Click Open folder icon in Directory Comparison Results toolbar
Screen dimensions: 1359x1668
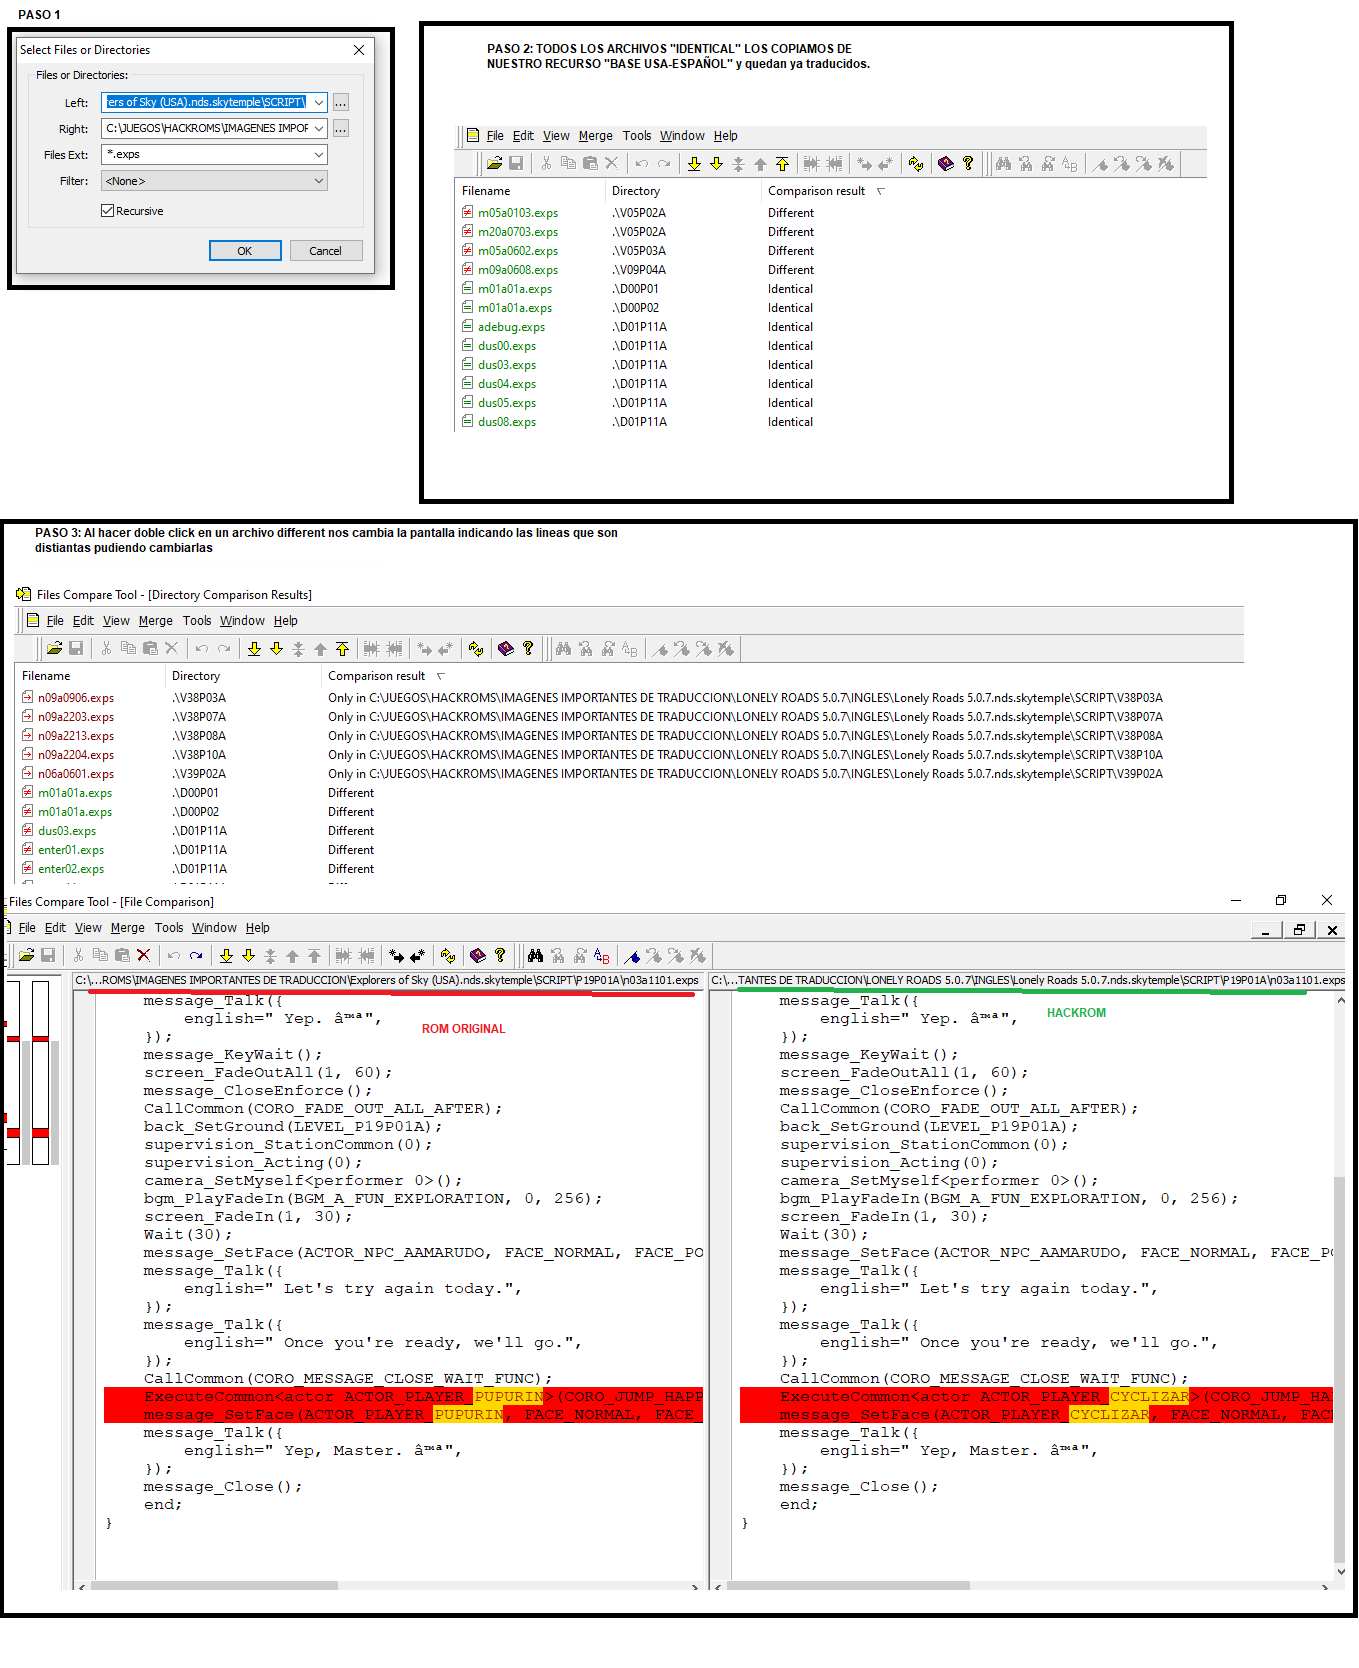55,648
